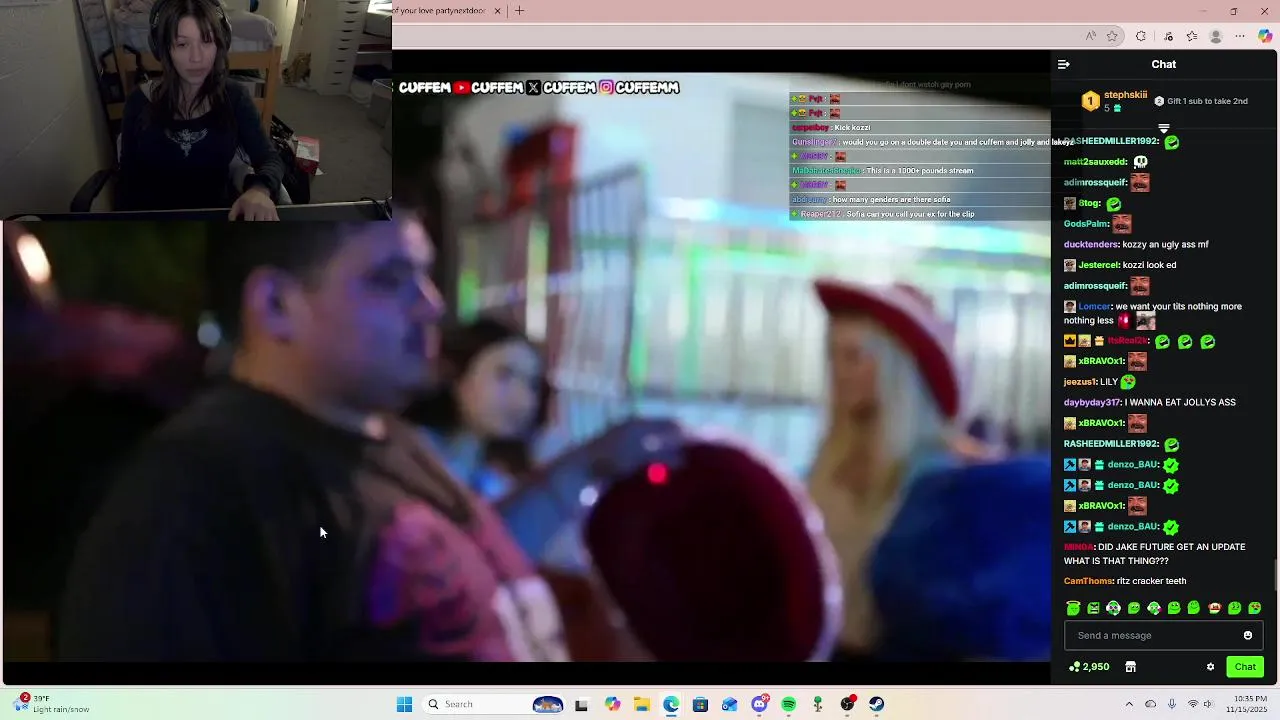Click the Chat panel heading
Screen dimensions: 1280x720
click(1164, 64)
